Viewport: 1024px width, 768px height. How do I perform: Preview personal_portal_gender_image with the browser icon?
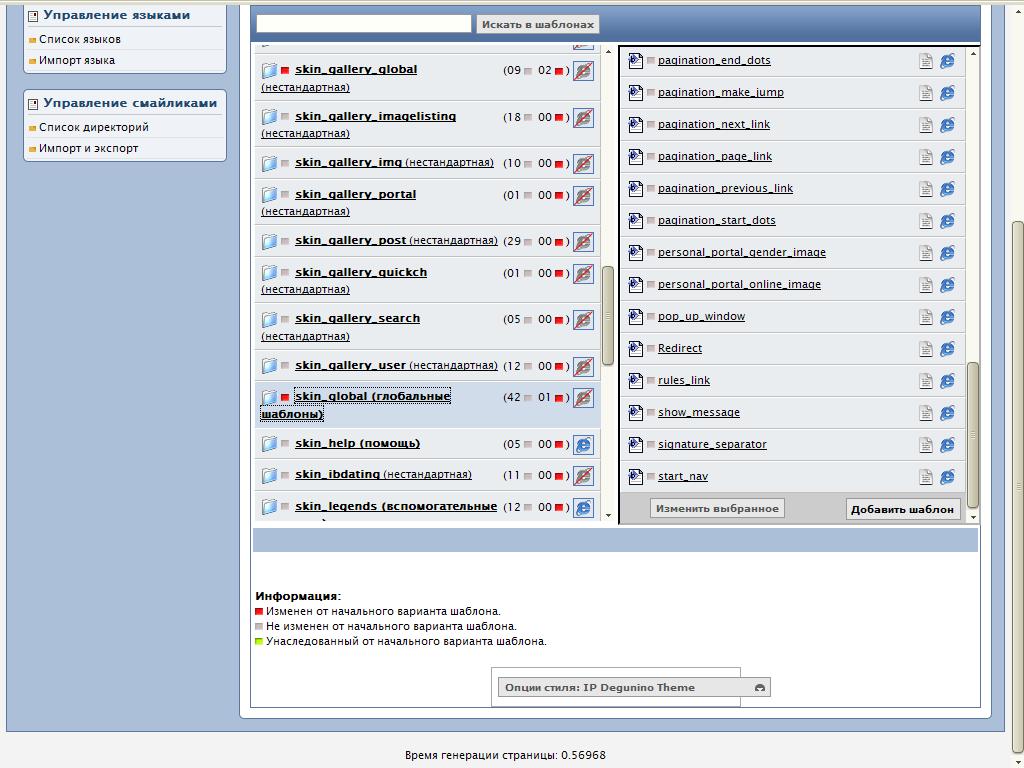point(948,253)
